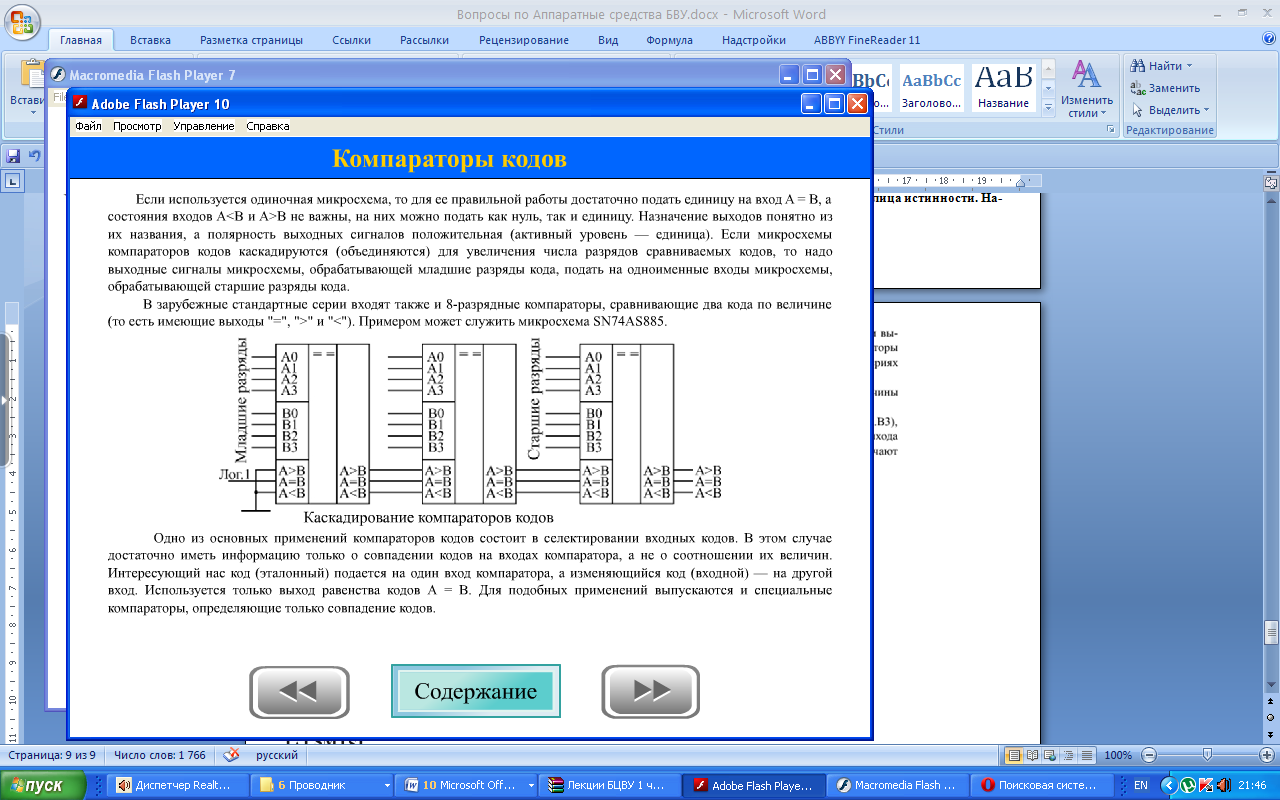
Task: Open the Ссылки ribbon tab
Action: tap(351, 40)
